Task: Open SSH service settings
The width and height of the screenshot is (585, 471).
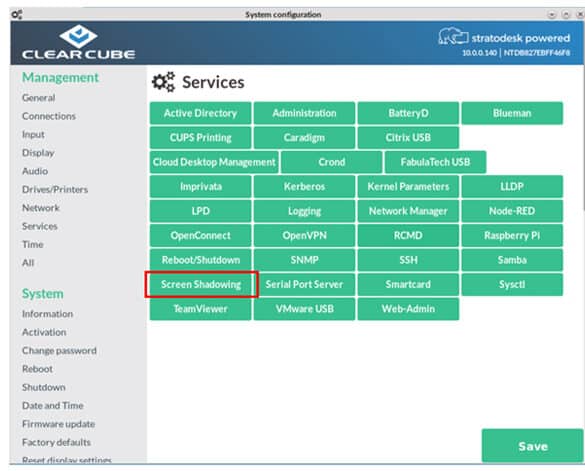Action: 408,260
